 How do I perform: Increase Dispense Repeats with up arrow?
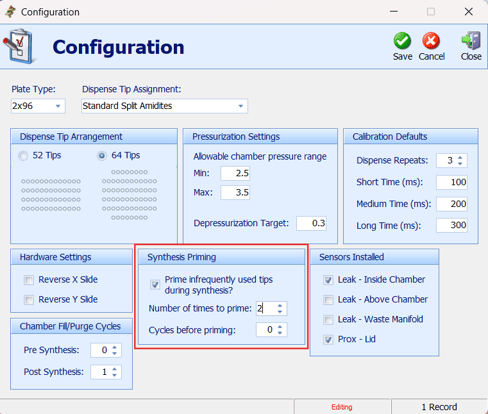460,158
